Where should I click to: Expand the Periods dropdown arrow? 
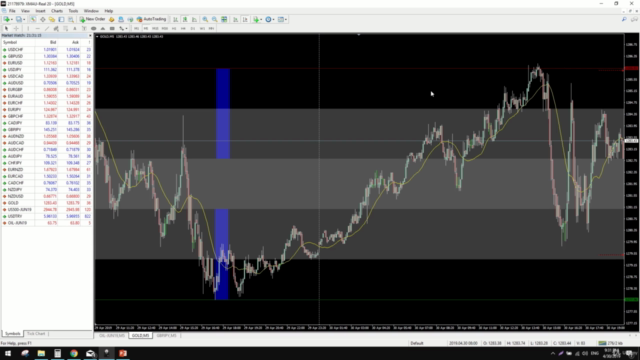pyautogui.click(x=273, y=19)
